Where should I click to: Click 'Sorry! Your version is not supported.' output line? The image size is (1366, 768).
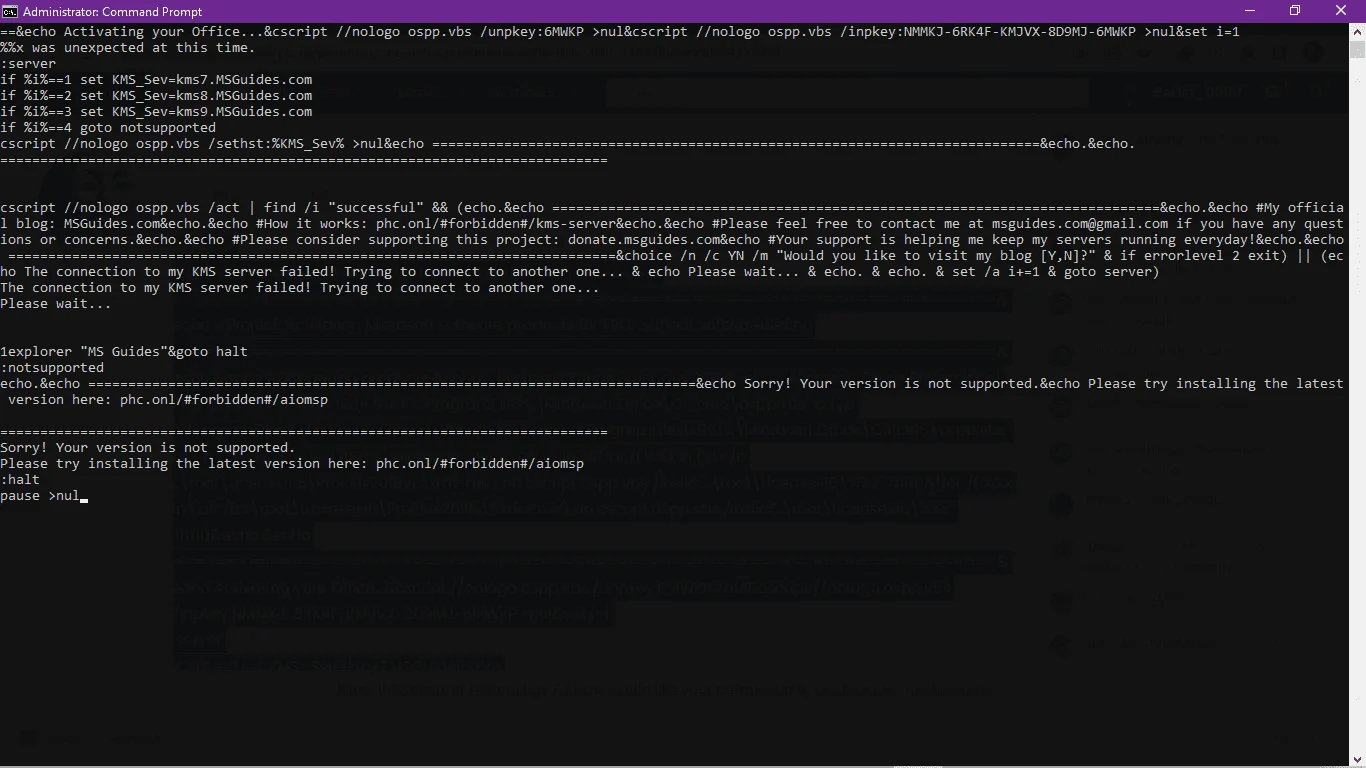(148, 448)
